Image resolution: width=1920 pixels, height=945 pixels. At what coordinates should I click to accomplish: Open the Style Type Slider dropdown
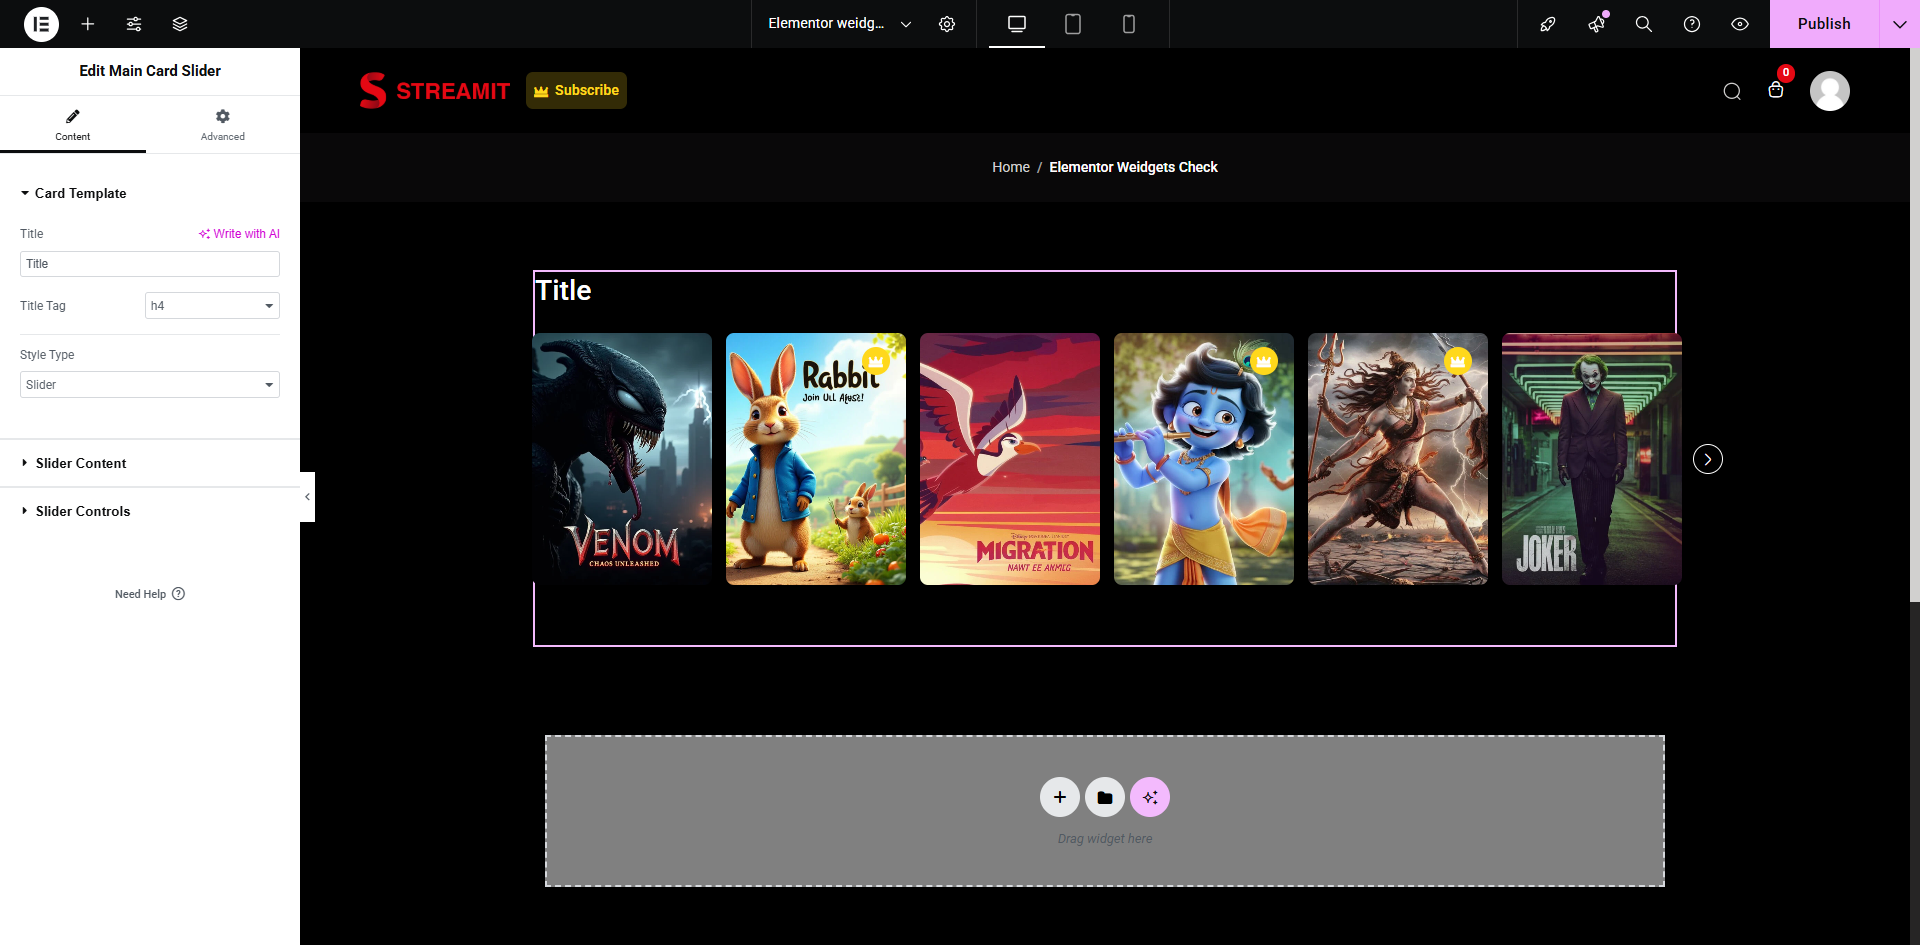(x=150, y=385)
